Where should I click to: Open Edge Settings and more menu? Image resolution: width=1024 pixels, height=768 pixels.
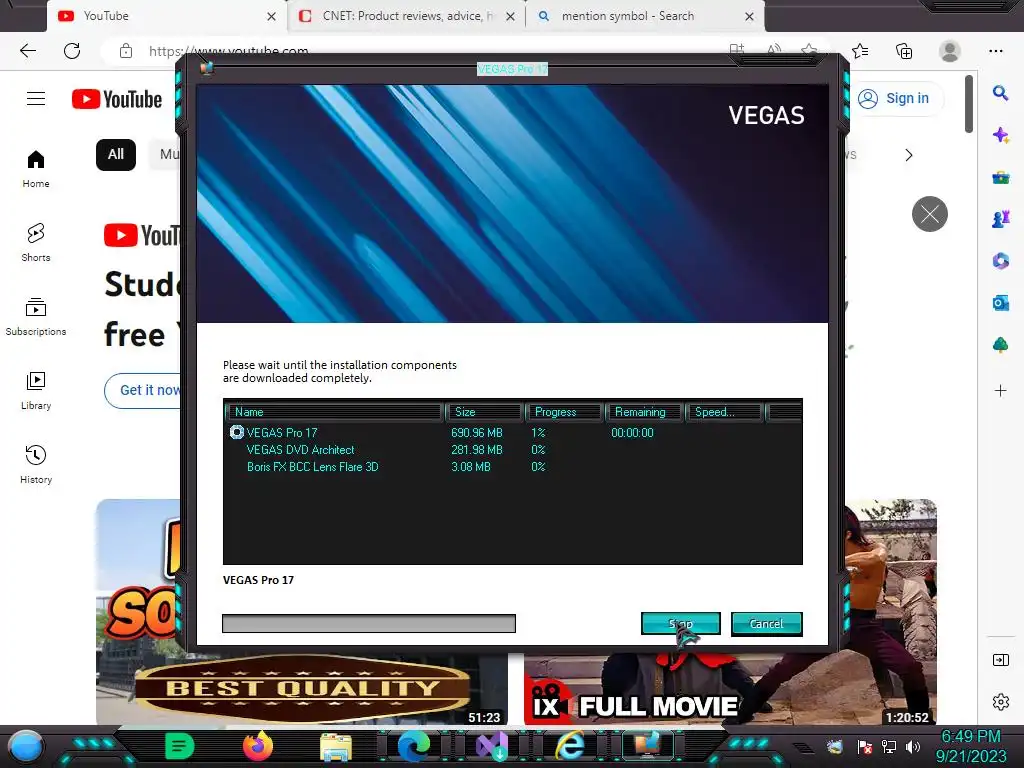pyautogui.click(x=995, y=51)
